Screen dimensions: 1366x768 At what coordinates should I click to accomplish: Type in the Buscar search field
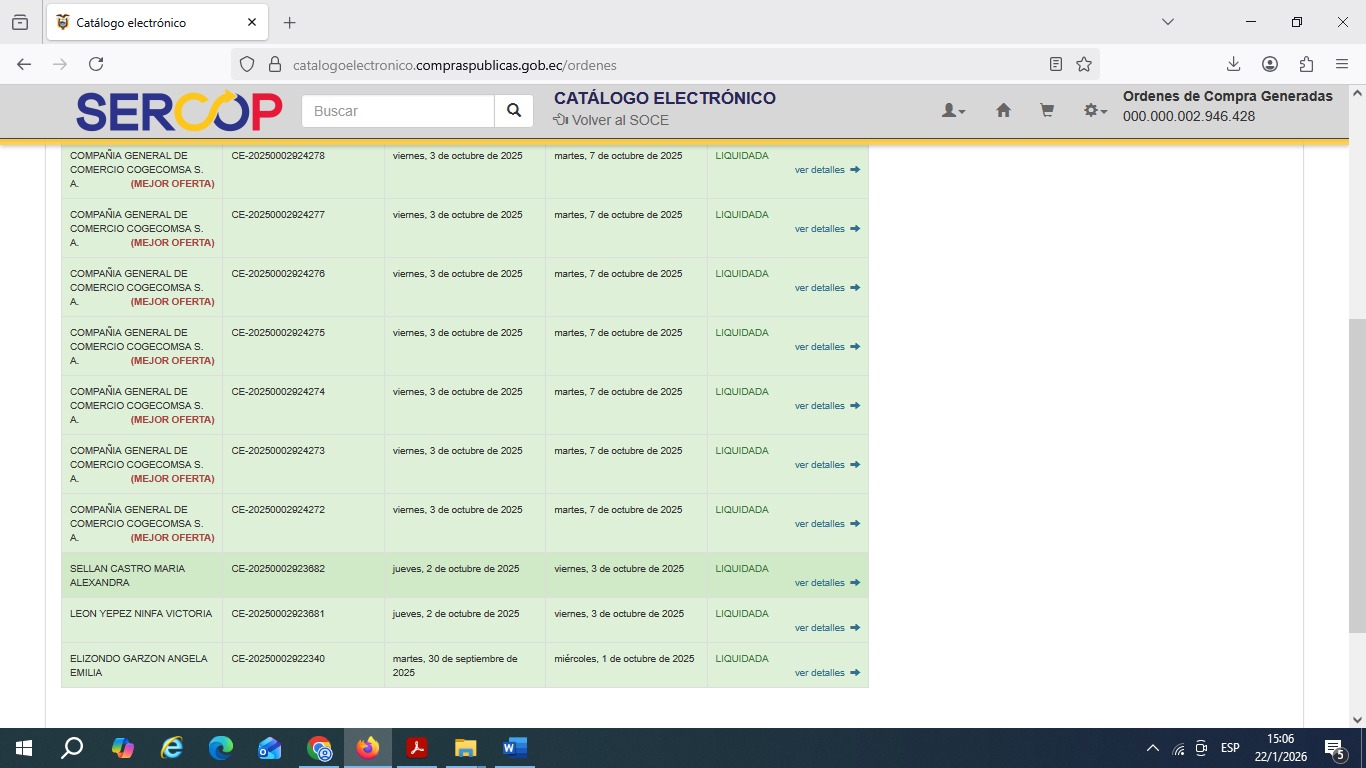tap(398, 111)
